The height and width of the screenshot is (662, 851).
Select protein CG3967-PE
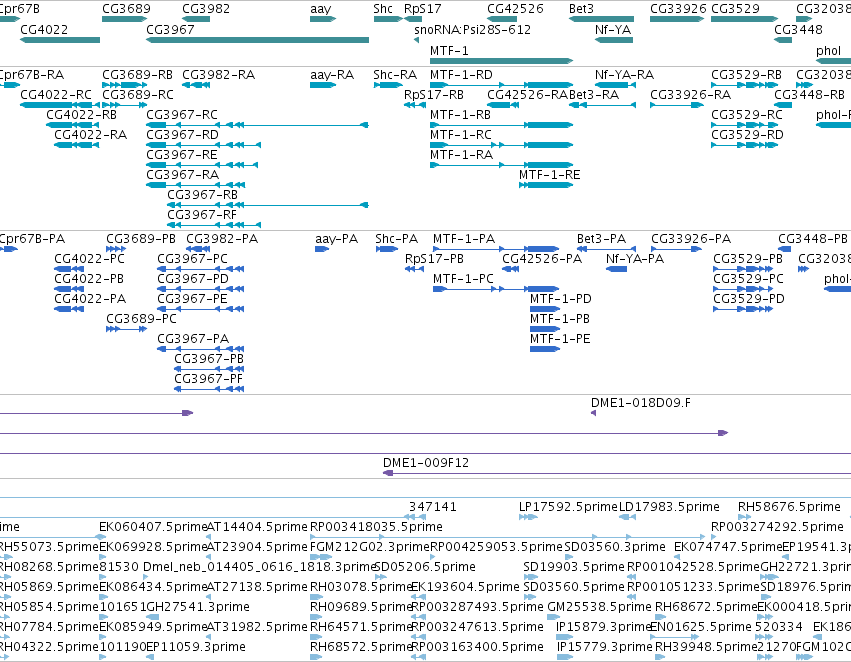[x=192, y=298]
